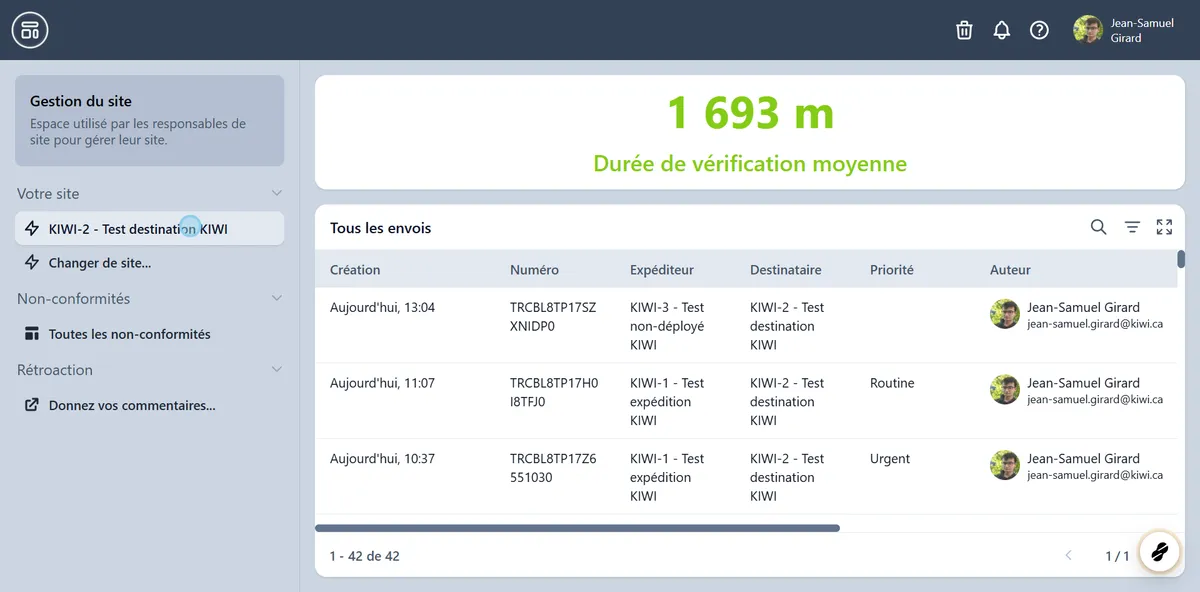Open Toutes les non-conformités
Screen dimensions: 1200x592
(130, 333)
